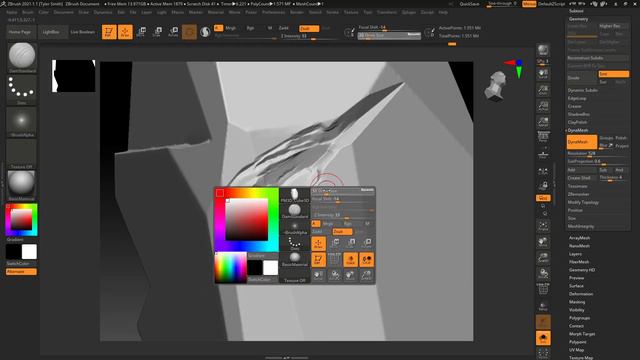Expand the Polygroups subpalette
Image resolution: width=640 pixels, height=360 pixels.
tap(580, 318)
